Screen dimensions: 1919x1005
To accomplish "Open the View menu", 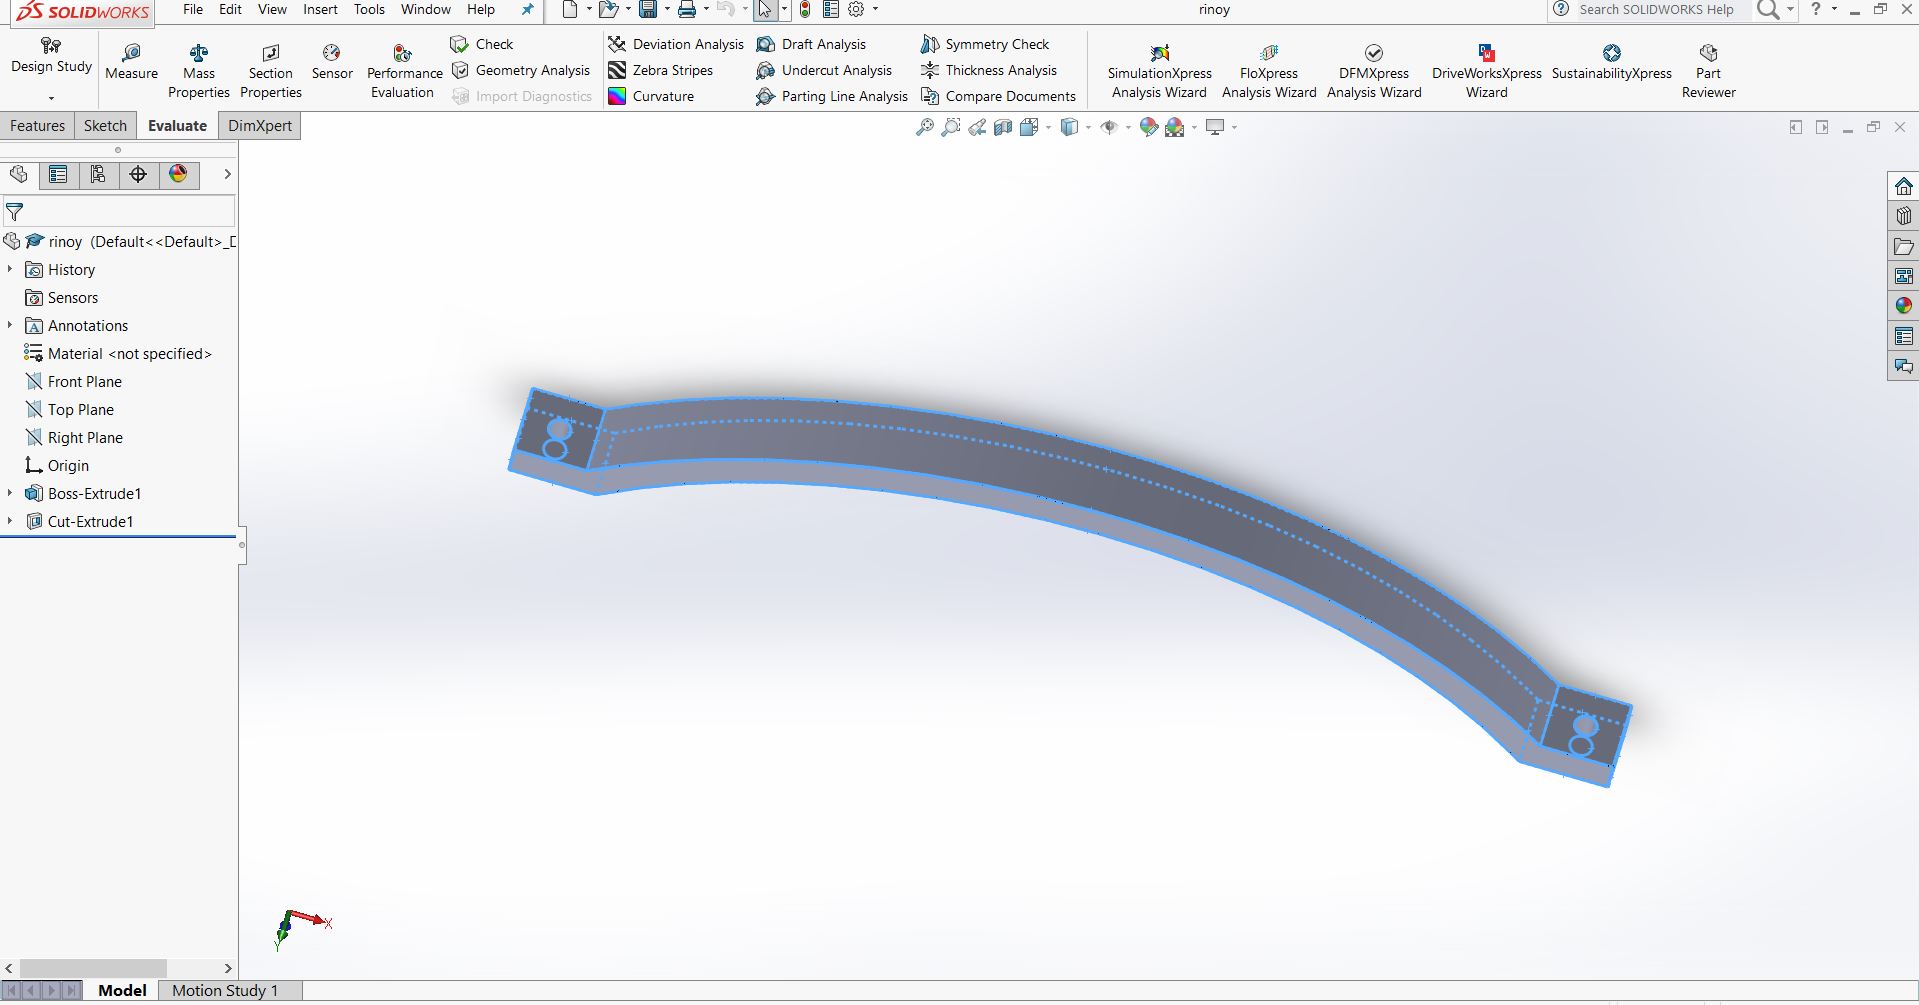I will (272, 9).
